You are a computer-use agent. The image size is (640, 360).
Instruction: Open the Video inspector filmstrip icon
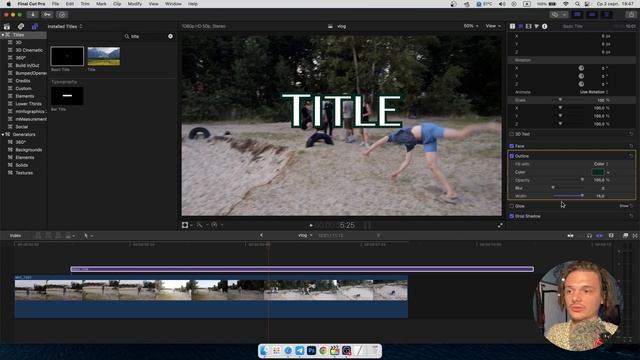[529, 26]
